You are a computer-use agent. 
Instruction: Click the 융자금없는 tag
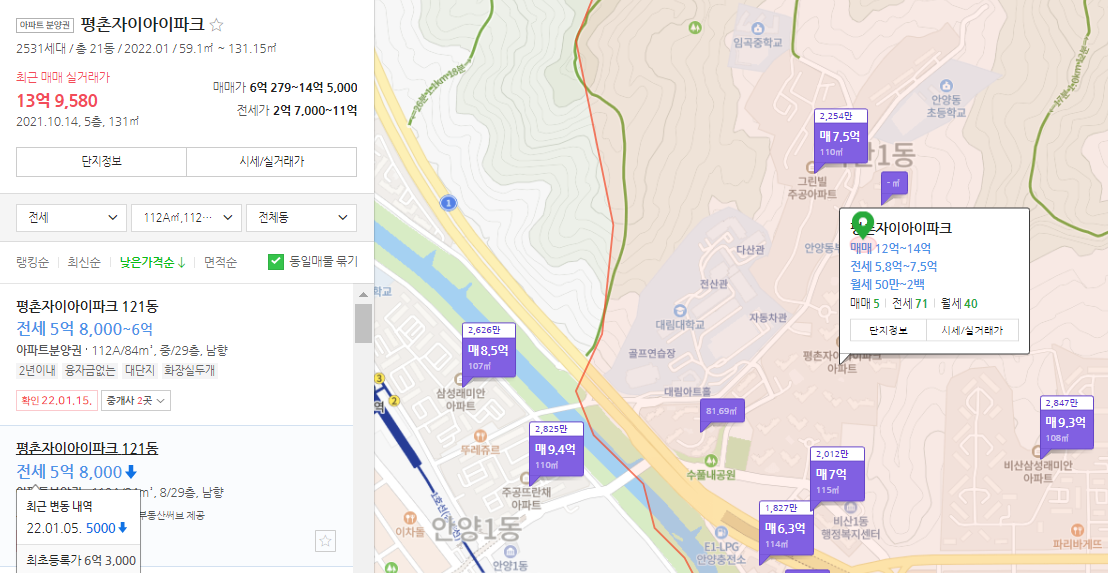point(90,369)
